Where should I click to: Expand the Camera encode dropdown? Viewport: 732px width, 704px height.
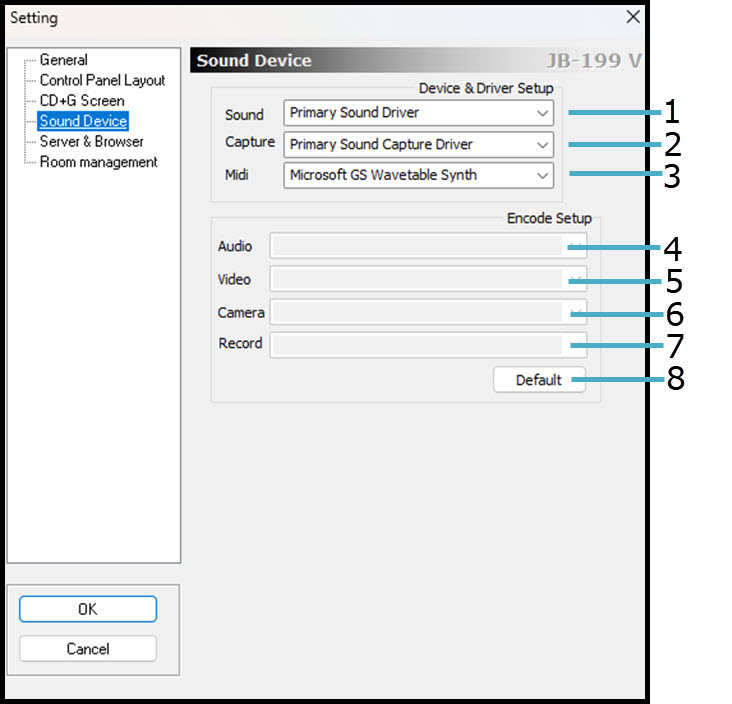click(x=427, y=313)
